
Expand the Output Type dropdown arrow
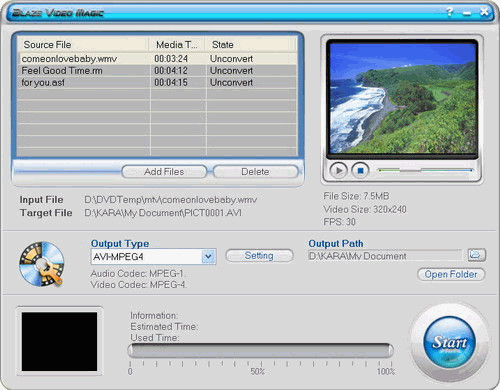(208, 257)
